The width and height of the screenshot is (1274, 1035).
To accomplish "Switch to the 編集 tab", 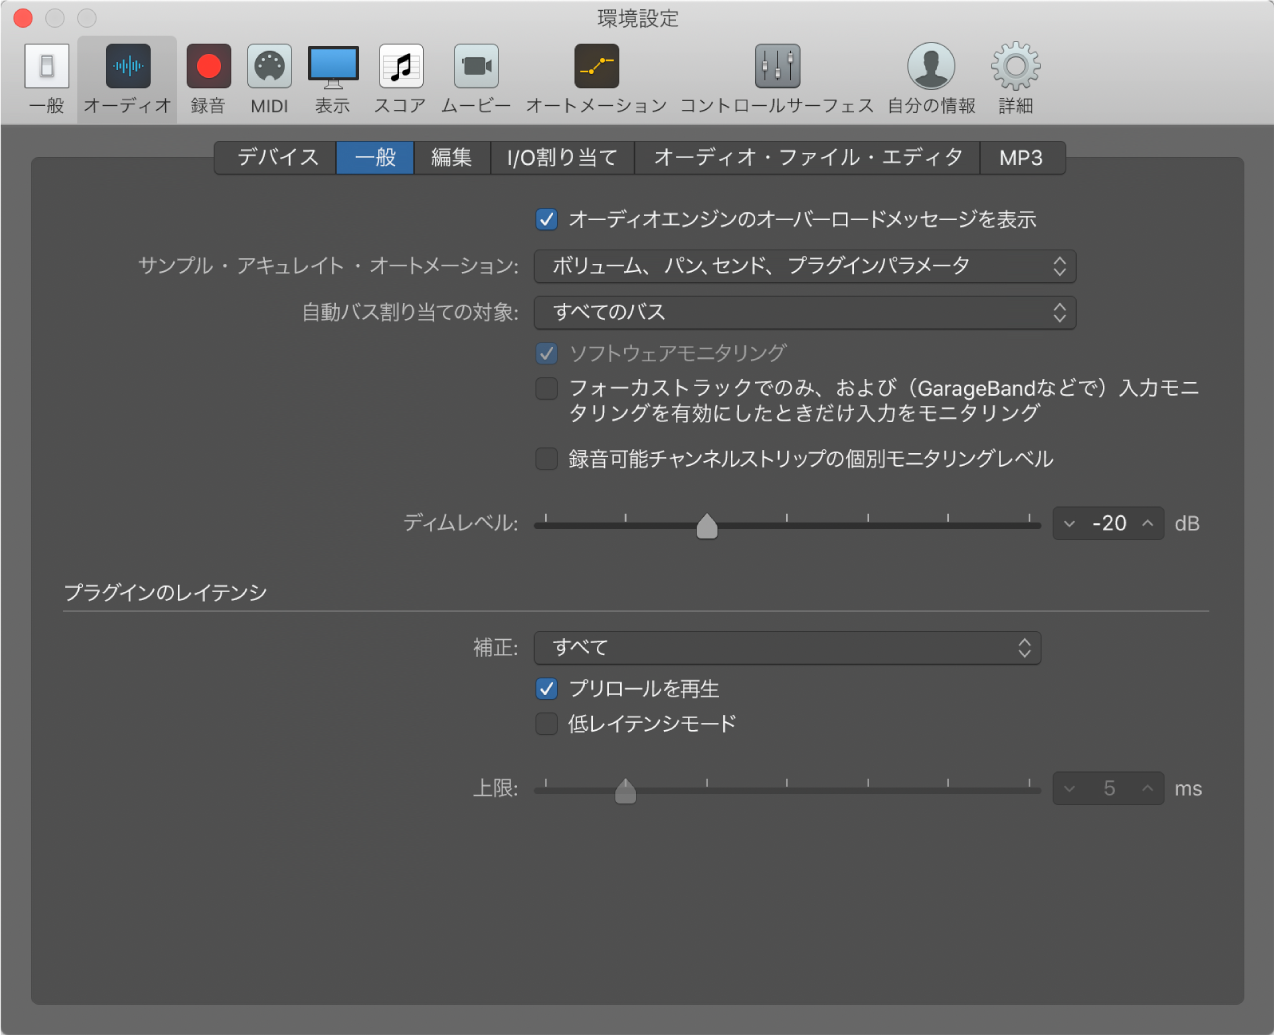I will [x=452, y=157].
